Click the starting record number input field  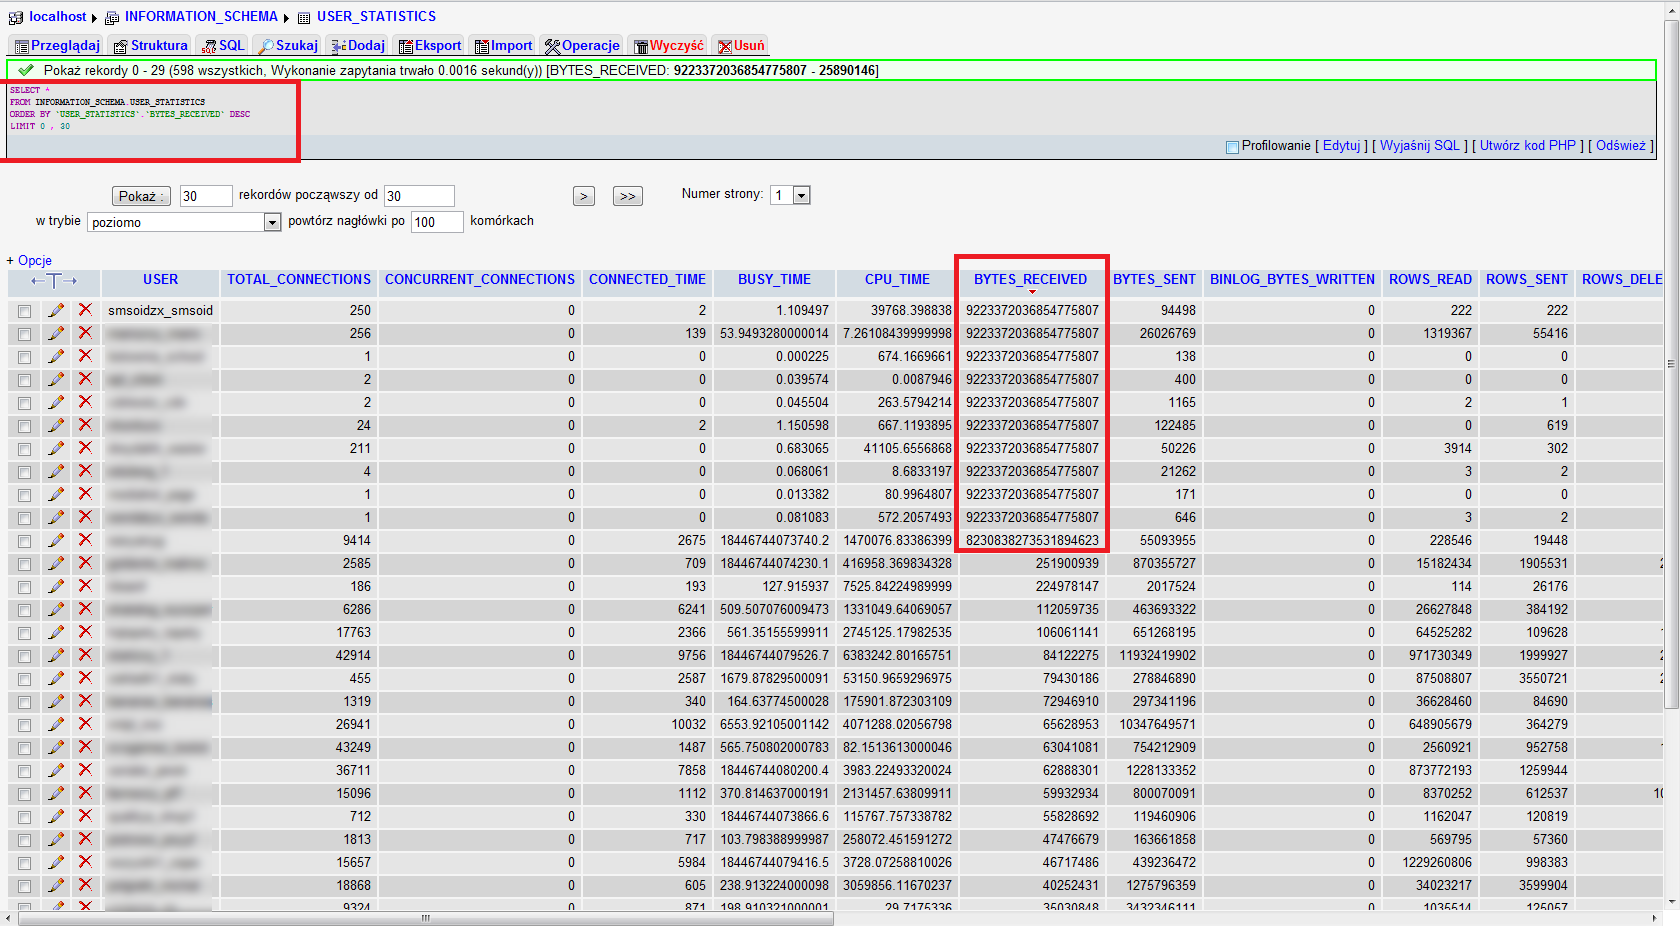(x=419, y=196)
